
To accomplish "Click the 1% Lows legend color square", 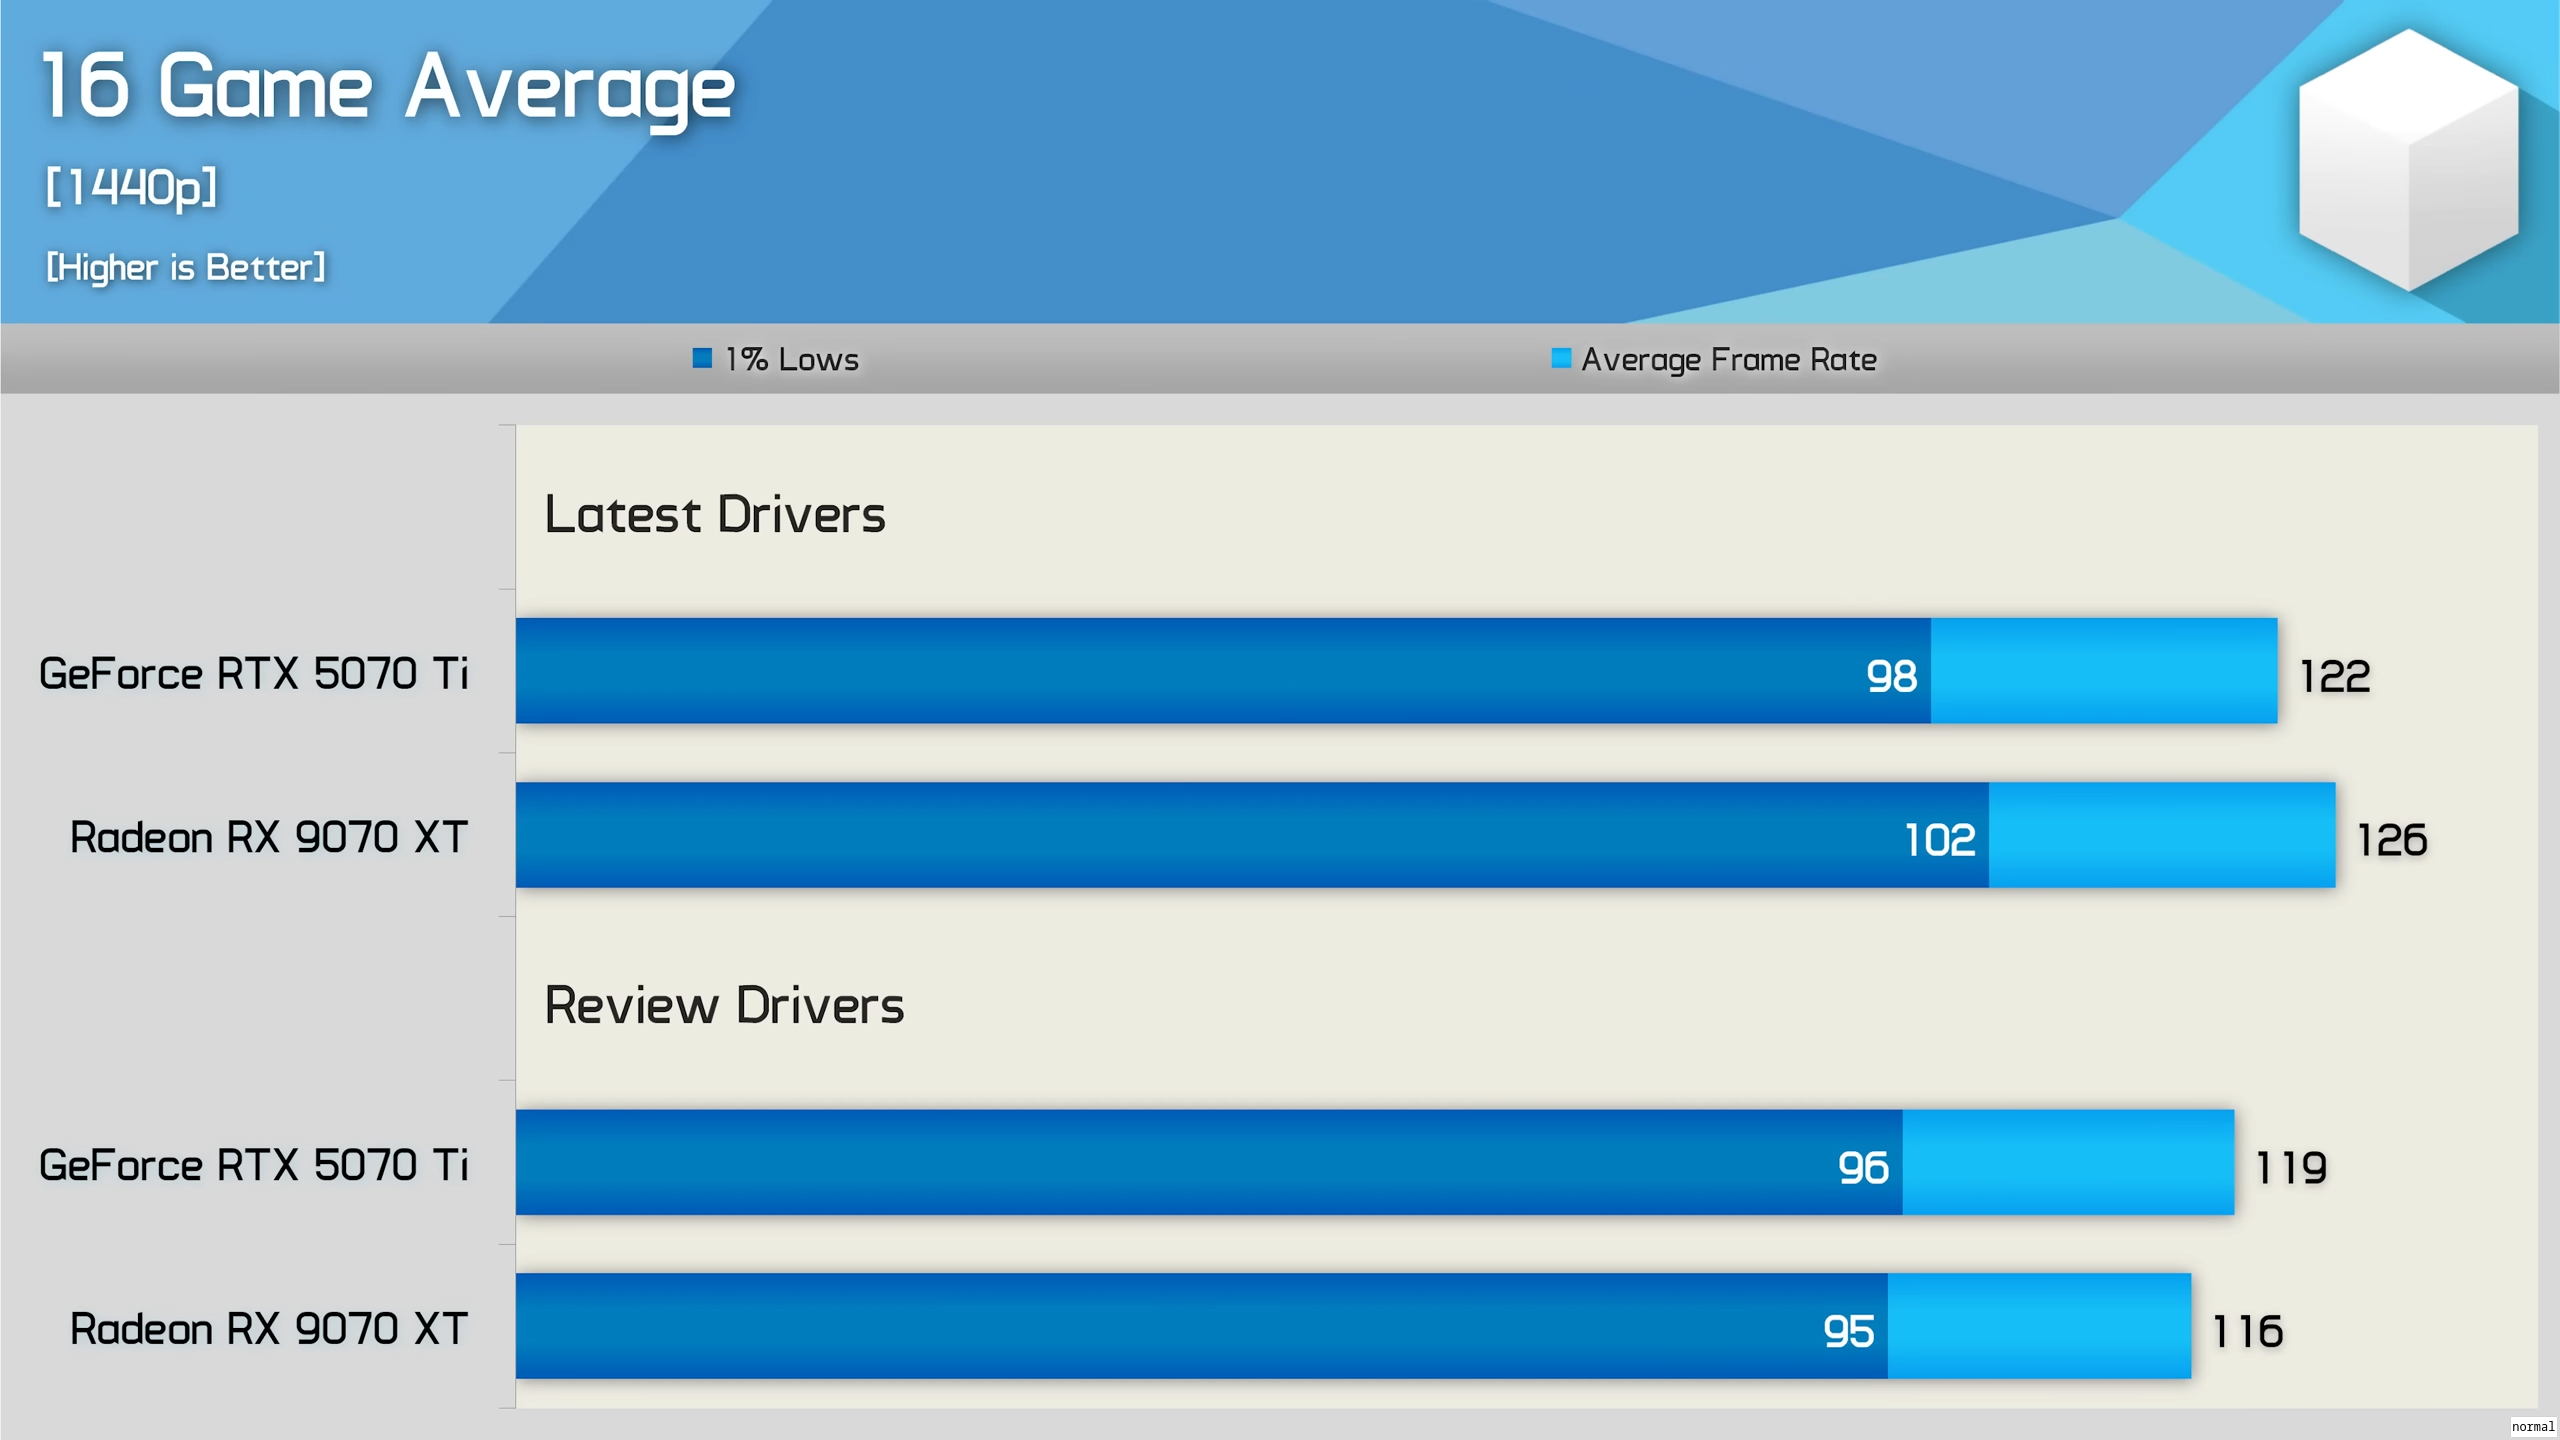I will pyautogui.click(x=702, y=358).
